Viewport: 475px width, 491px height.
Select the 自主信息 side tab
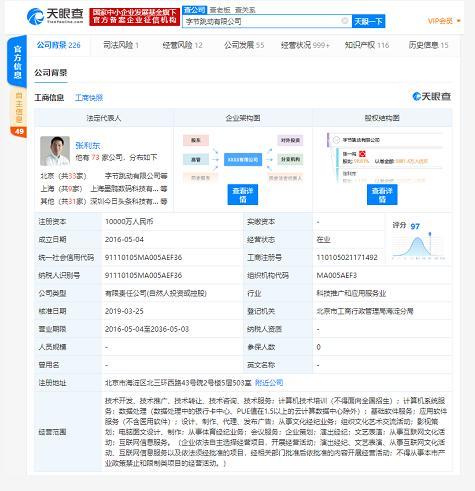(18, 107)
